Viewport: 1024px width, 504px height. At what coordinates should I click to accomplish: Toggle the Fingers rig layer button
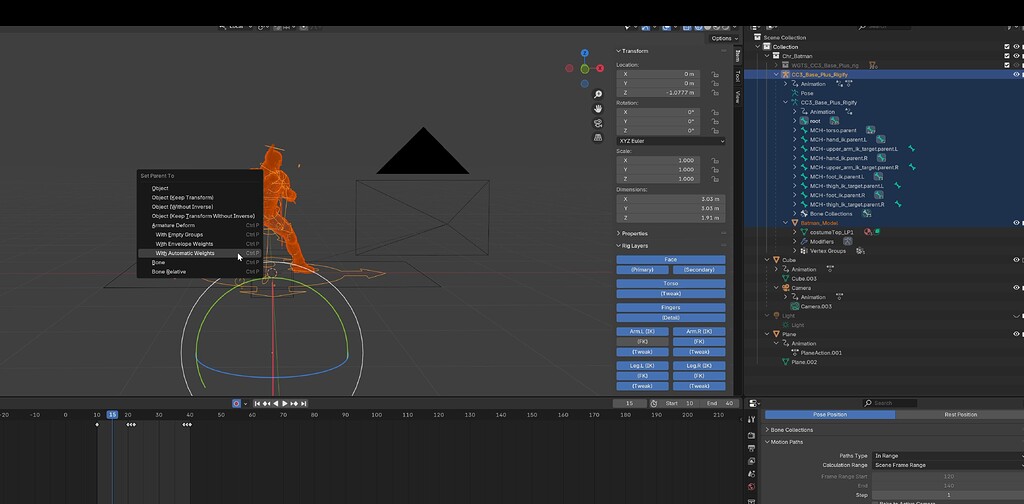[671, 307]
